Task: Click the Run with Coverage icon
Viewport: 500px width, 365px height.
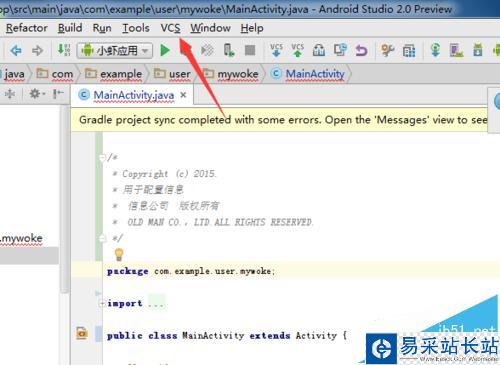Action: click(x=207, y=50)
